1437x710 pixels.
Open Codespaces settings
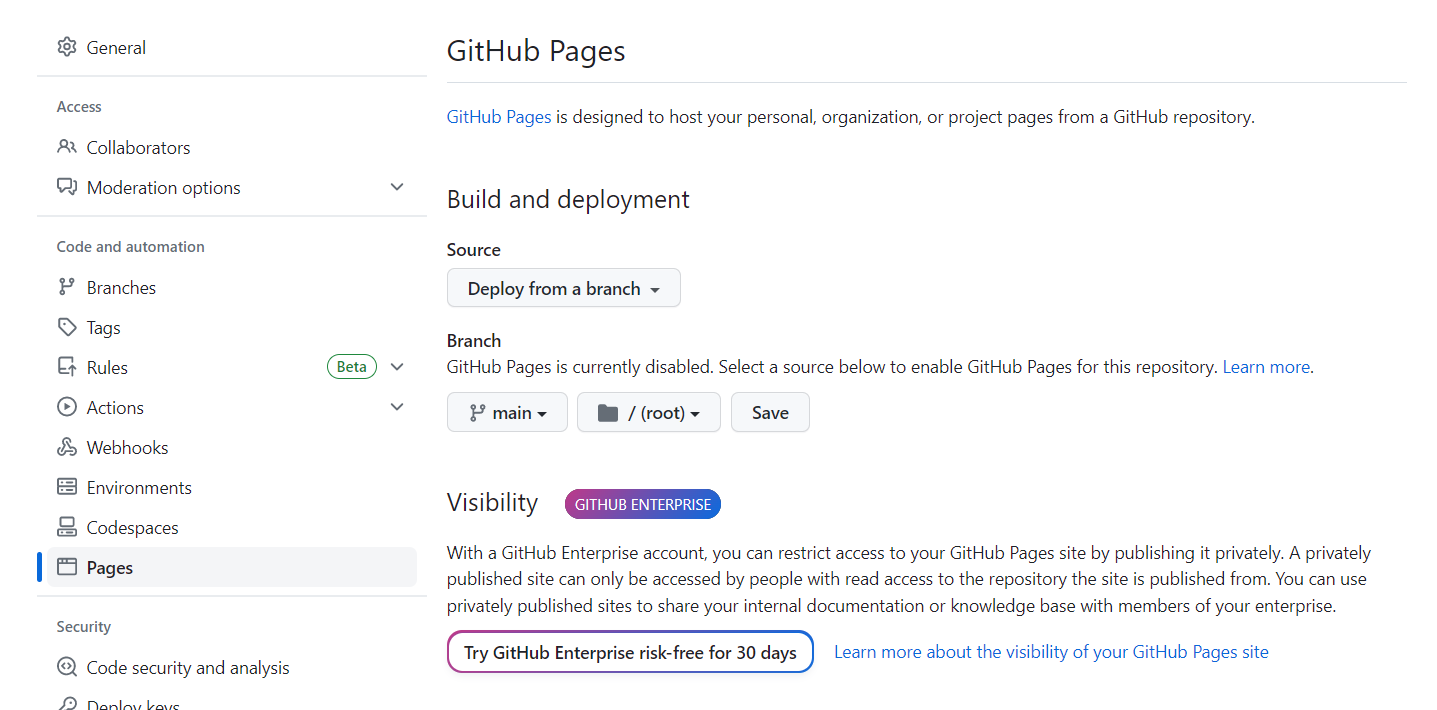click(132, 527)
